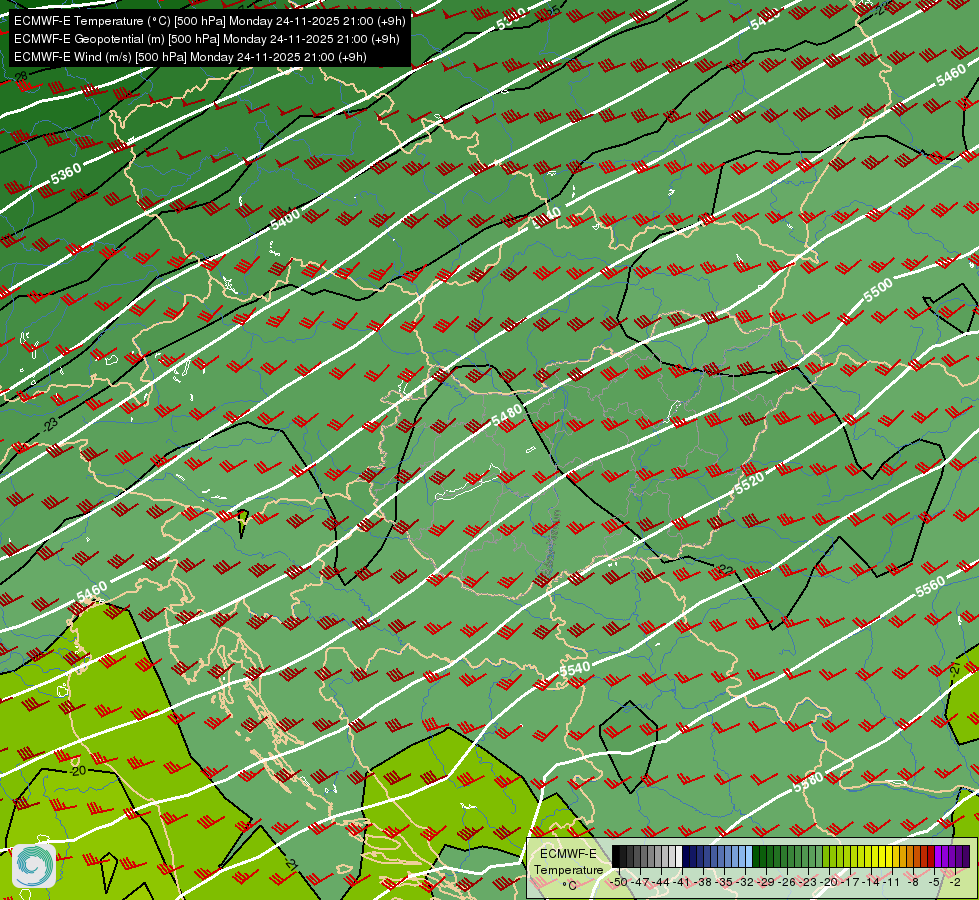Viewport: 979px width, 900px height.
Task: Click the 28 isotherm label on the map
Action: 21,76
